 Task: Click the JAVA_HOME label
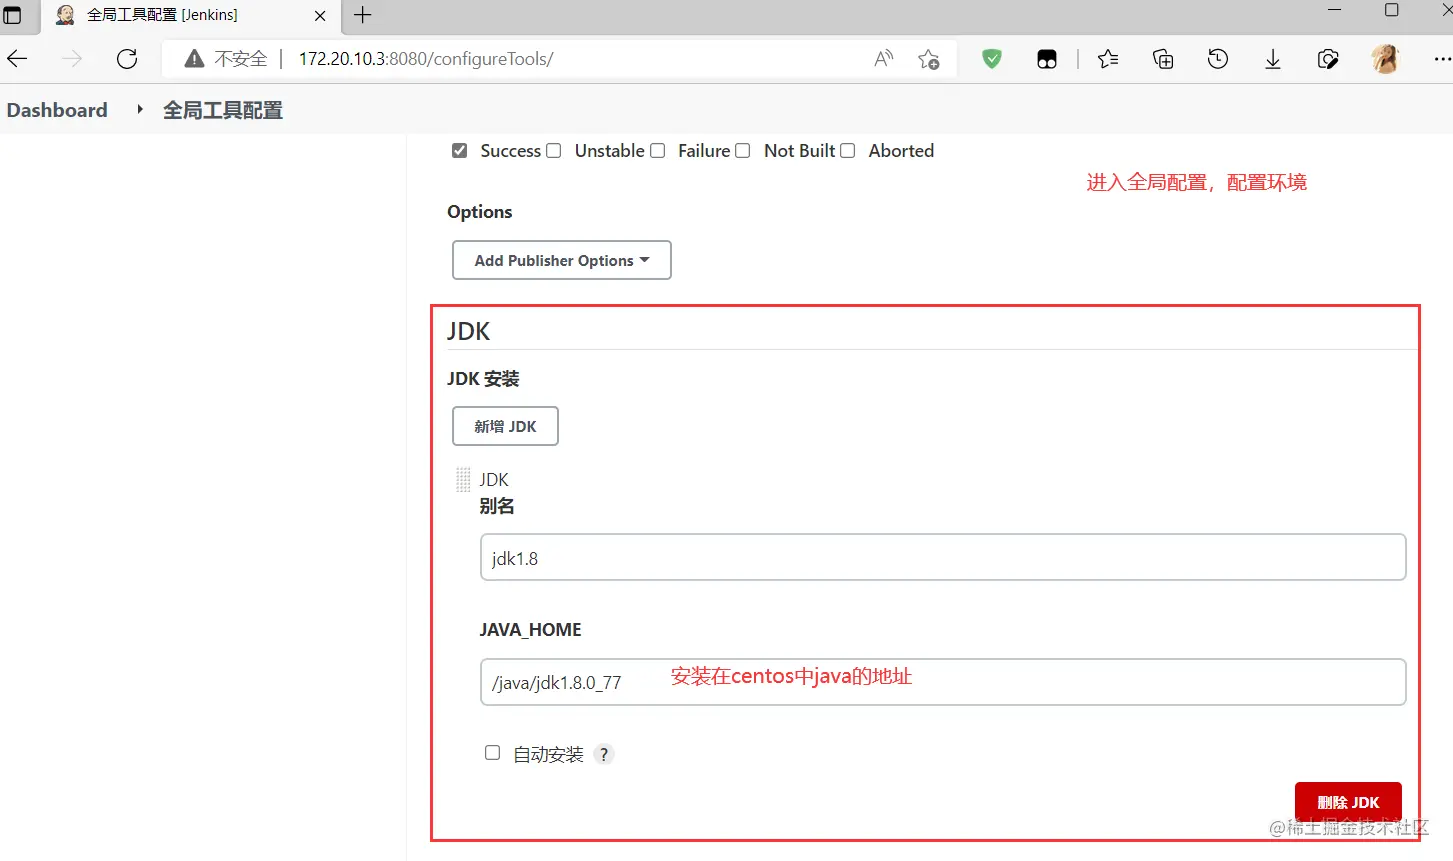(x=530, y=630)
